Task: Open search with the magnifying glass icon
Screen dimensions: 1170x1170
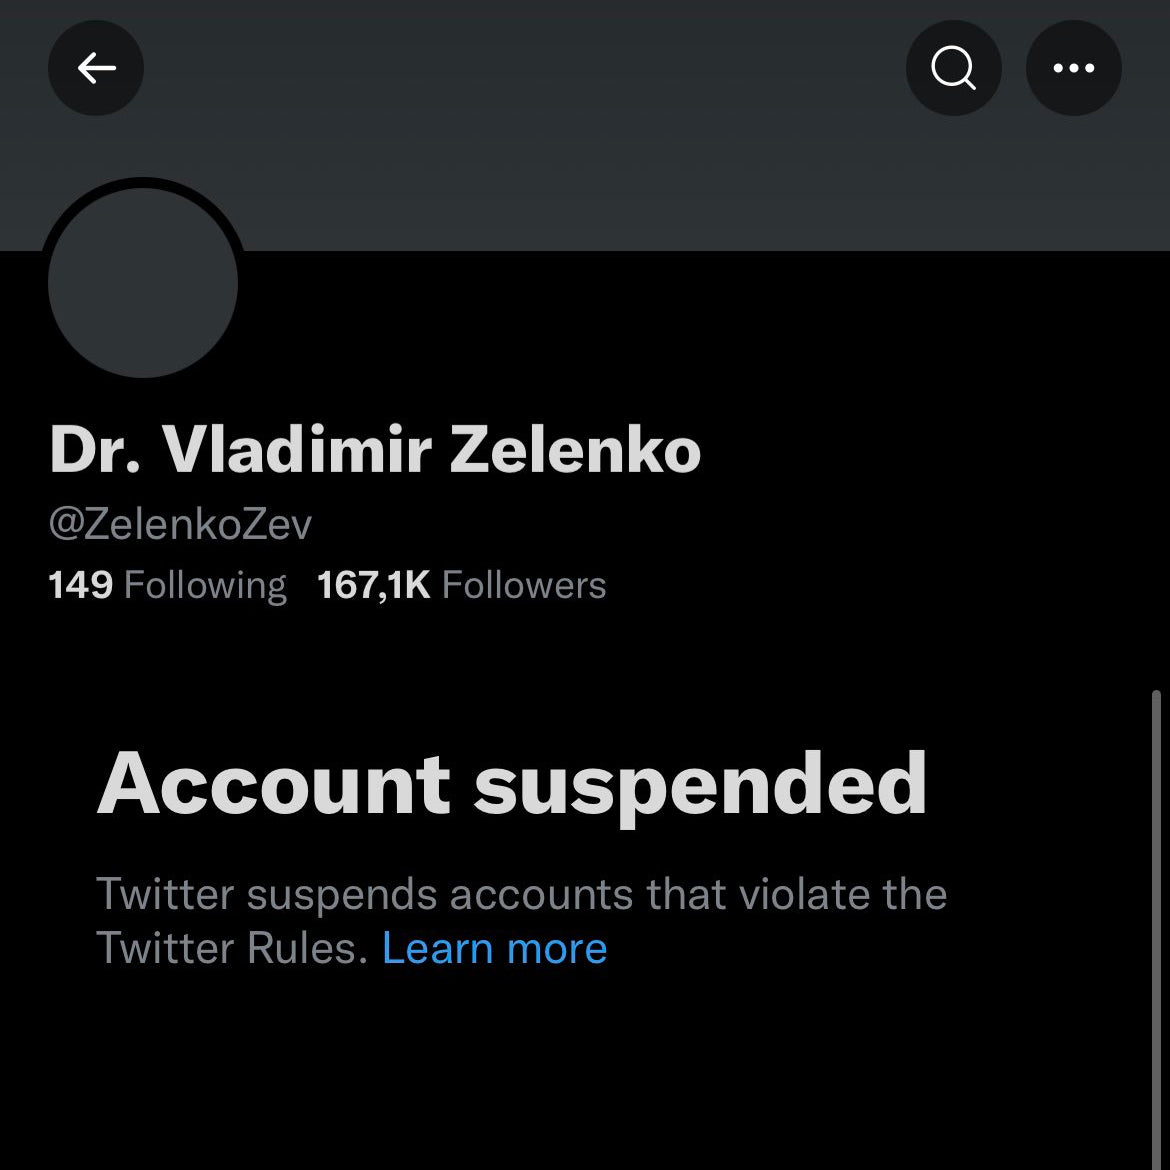Action: pos(953,68)
